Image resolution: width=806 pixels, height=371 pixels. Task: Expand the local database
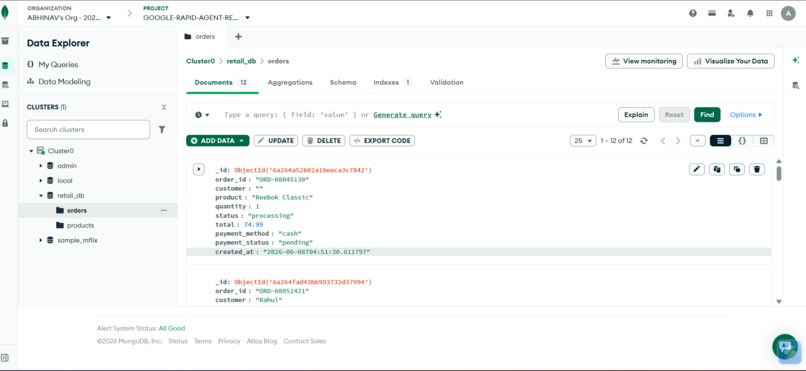click(41, 181)
